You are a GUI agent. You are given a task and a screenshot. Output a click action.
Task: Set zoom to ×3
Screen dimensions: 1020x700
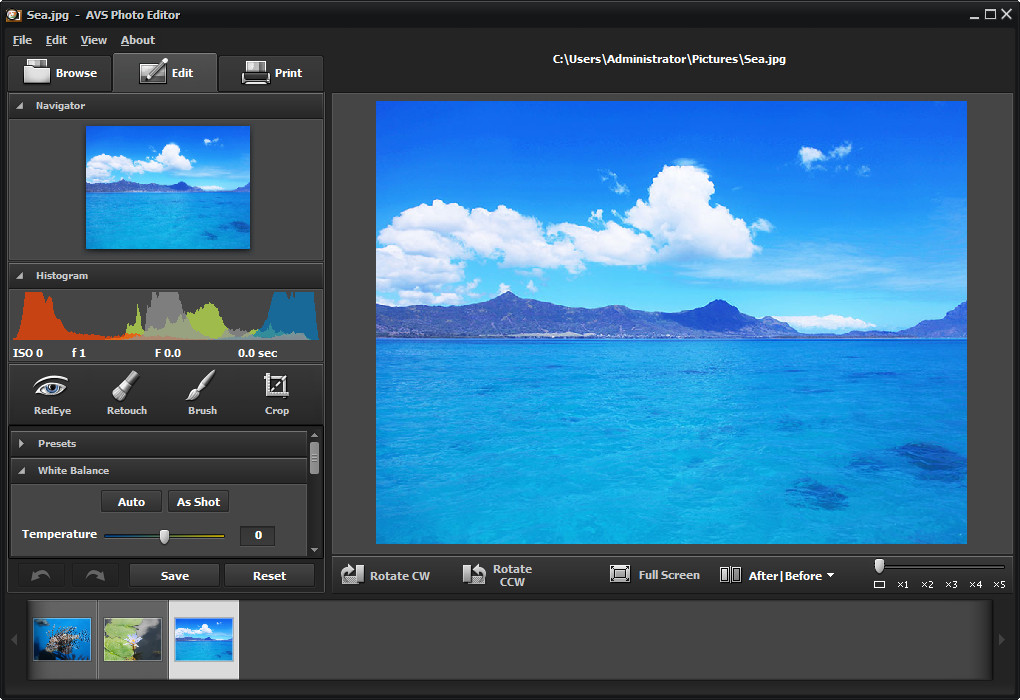tap(951, 584)
